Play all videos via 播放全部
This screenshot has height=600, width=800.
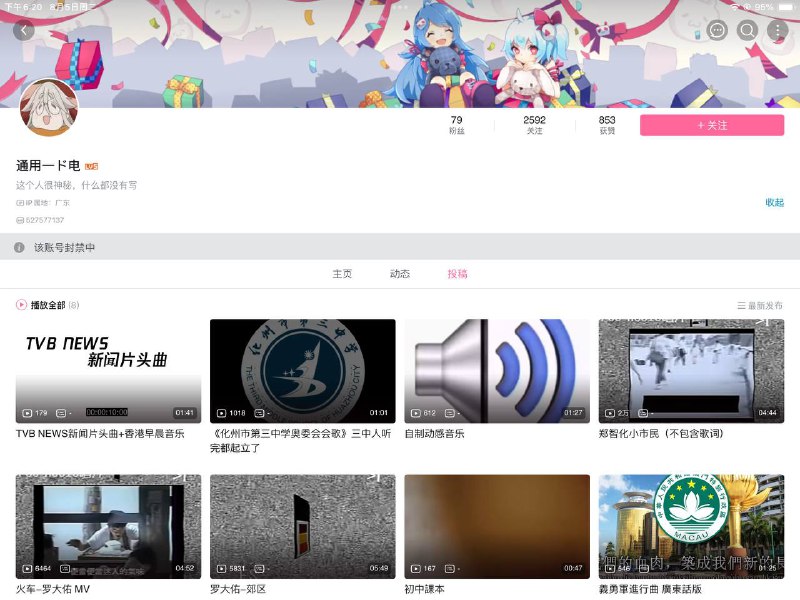pyautogui.click(x=47, y=305)
